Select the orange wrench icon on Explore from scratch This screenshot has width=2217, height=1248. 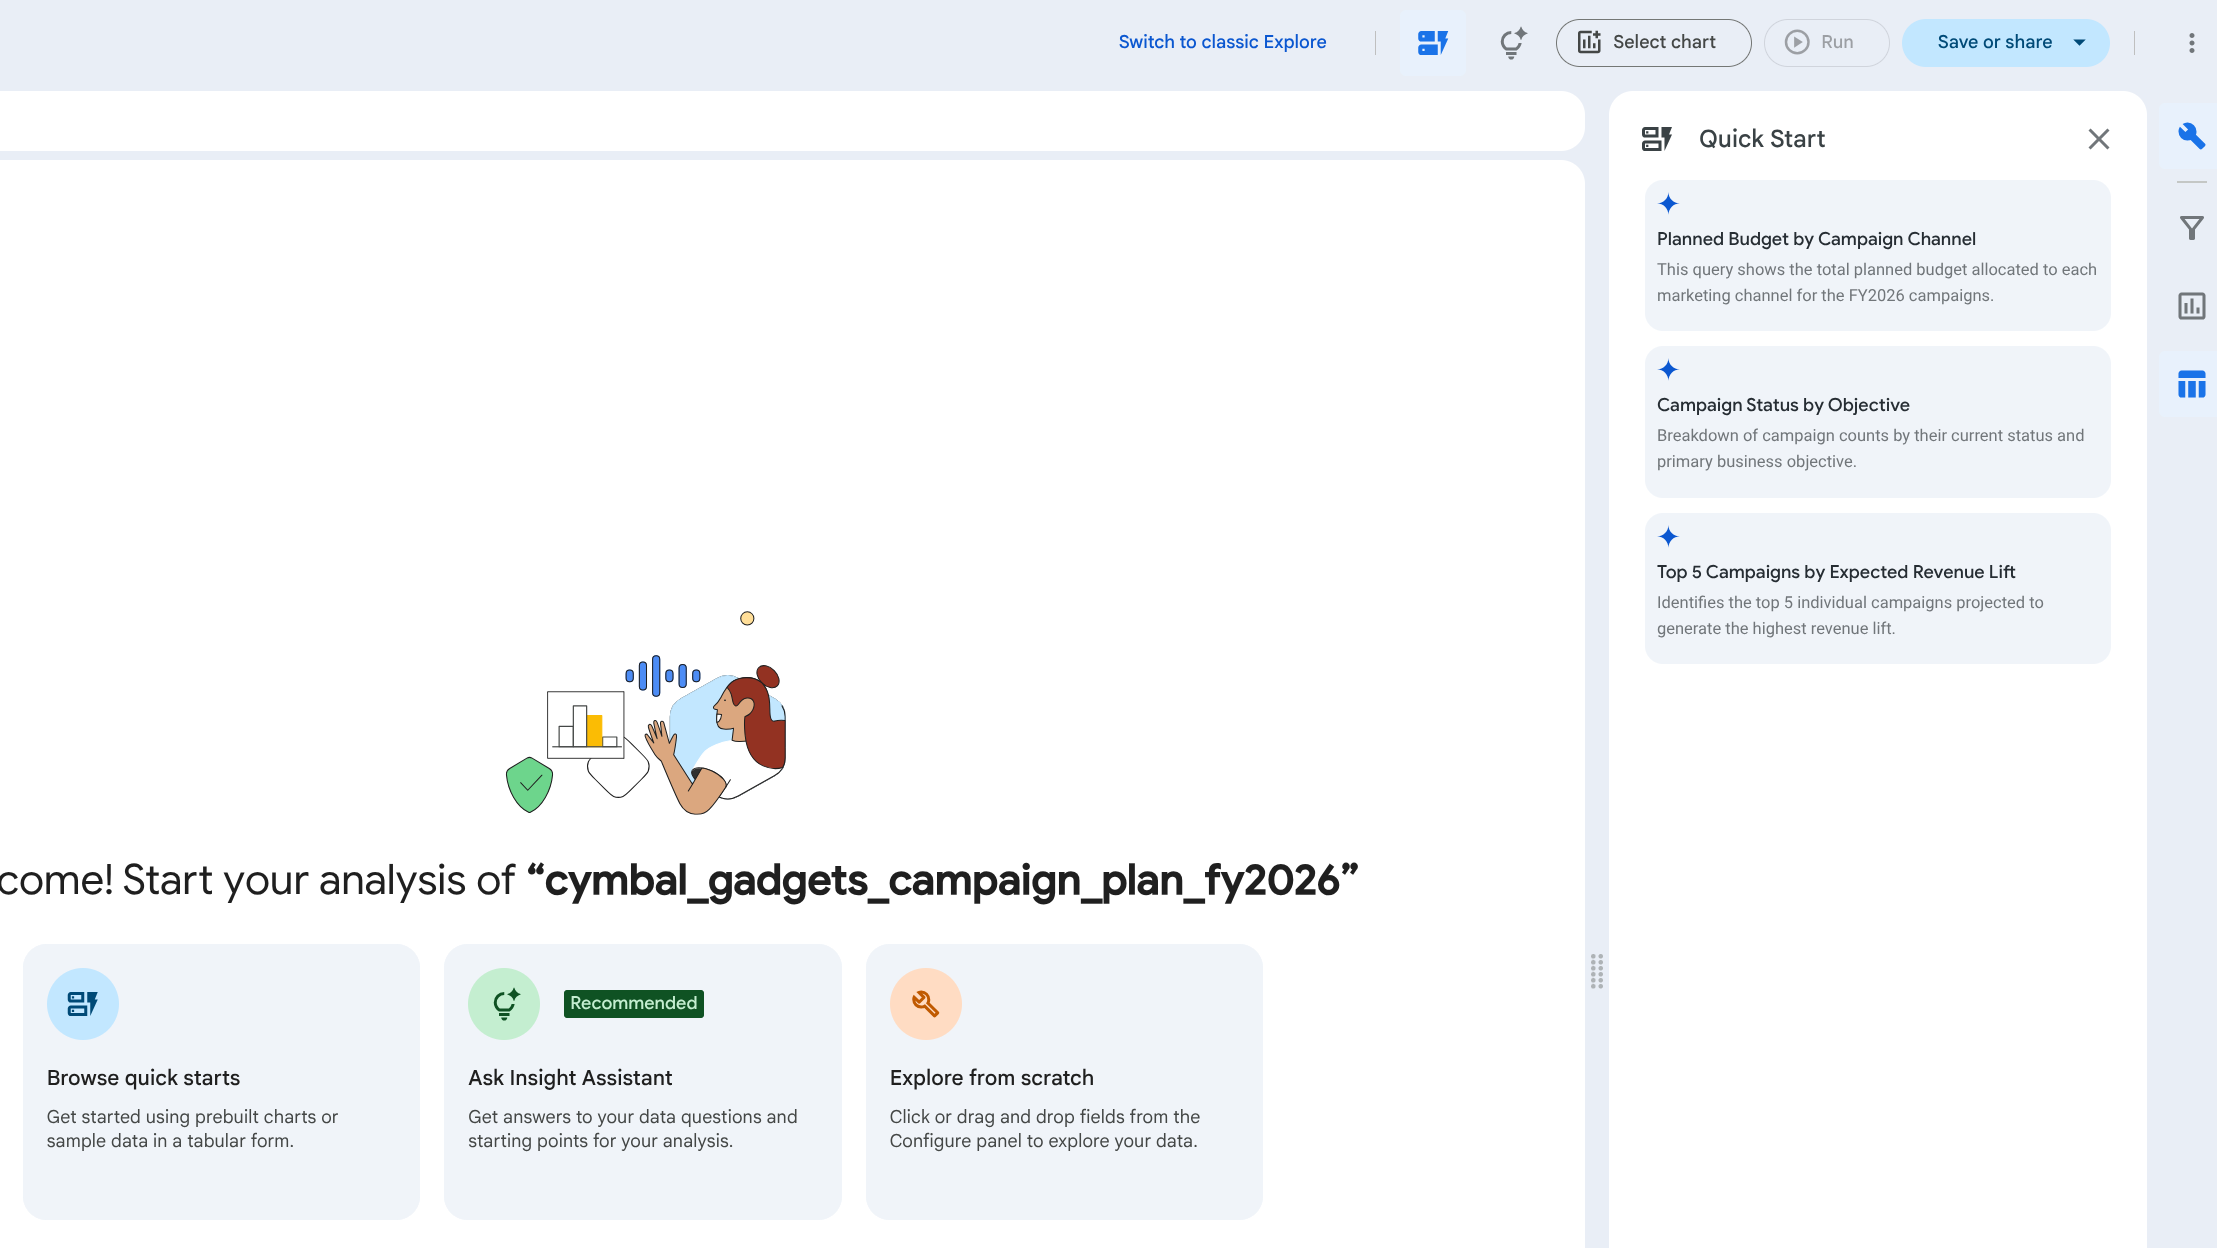[x=925, y=1003]
